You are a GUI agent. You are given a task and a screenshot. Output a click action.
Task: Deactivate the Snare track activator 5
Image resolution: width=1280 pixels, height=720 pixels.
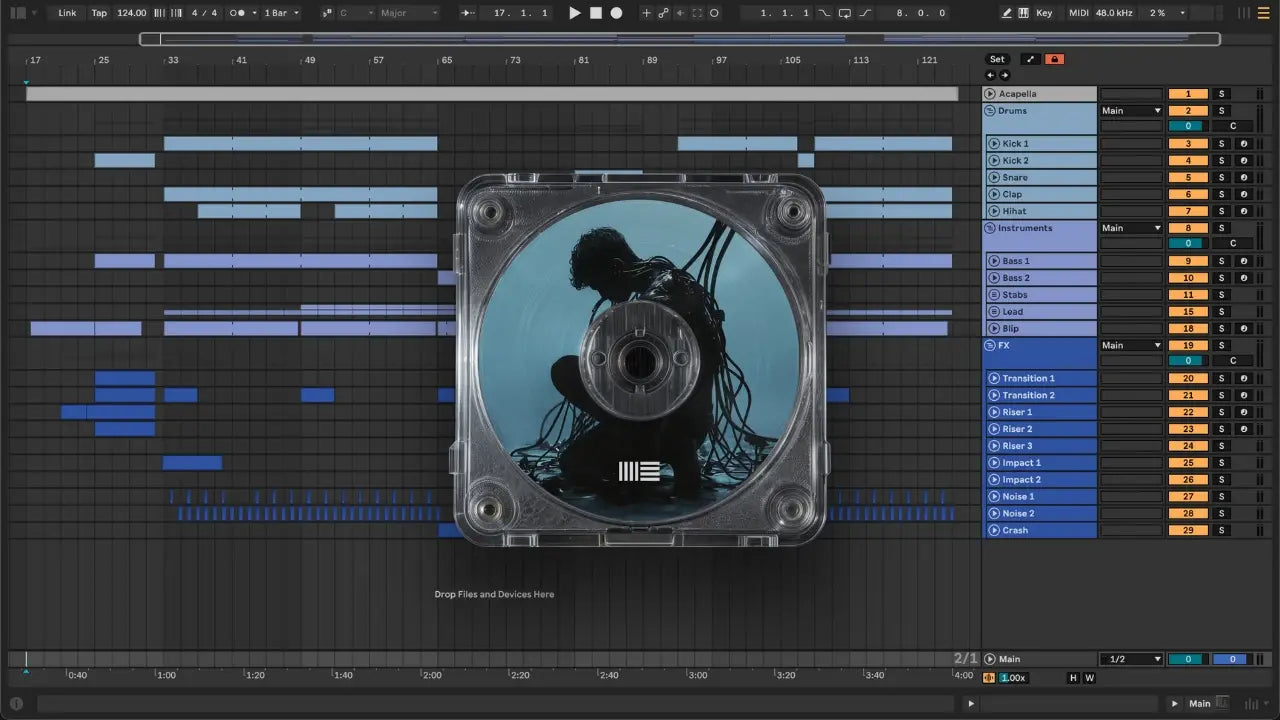click(x=1187, y=178)
